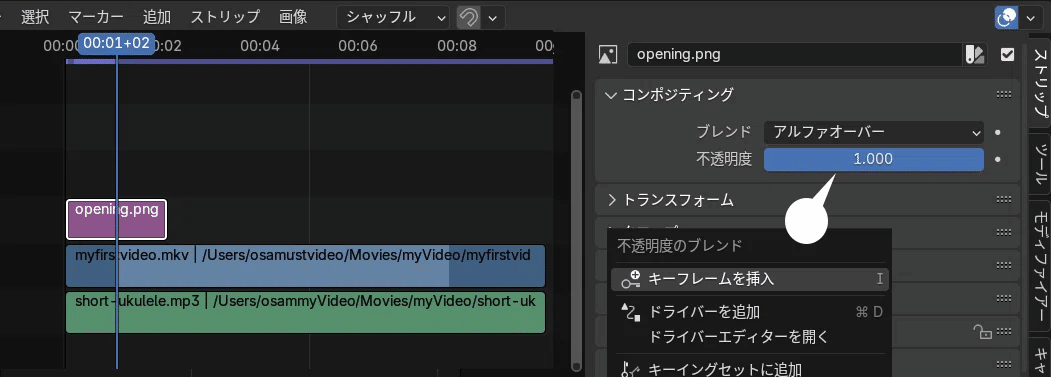Expand the トランスフォーム panel
The image size is (1051, 377).
click(611, 199)
